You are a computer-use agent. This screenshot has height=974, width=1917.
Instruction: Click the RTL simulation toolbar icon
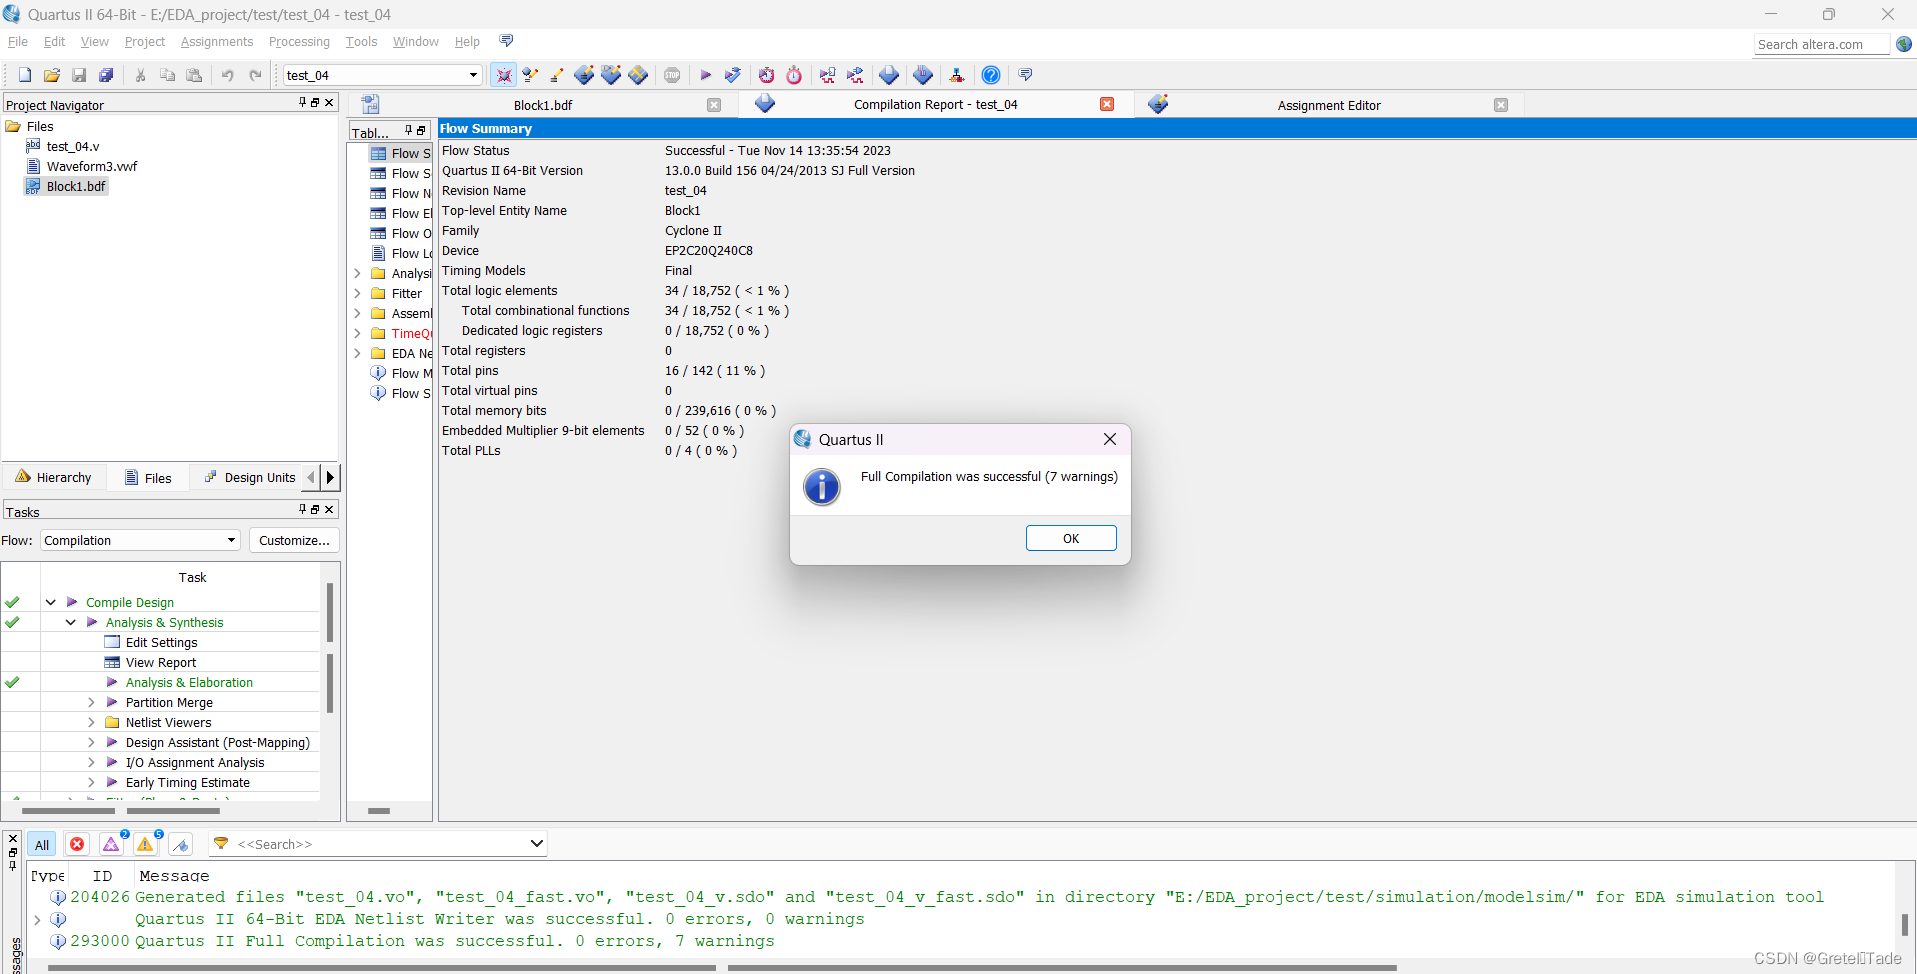tap(827, 75)
